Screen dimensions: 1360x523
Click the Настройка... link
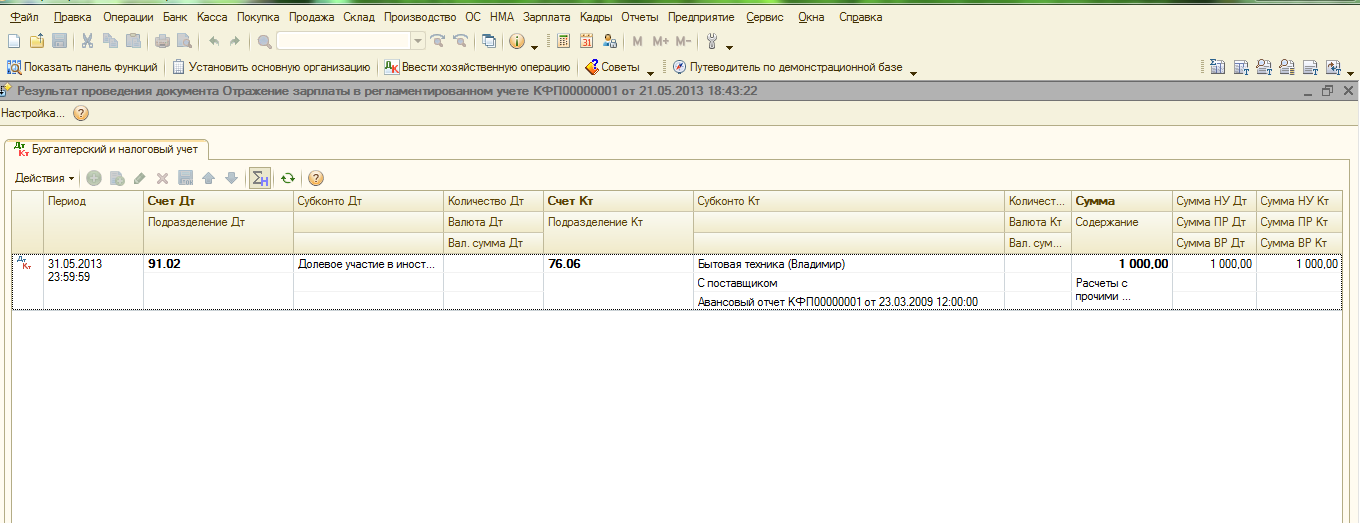33,113
